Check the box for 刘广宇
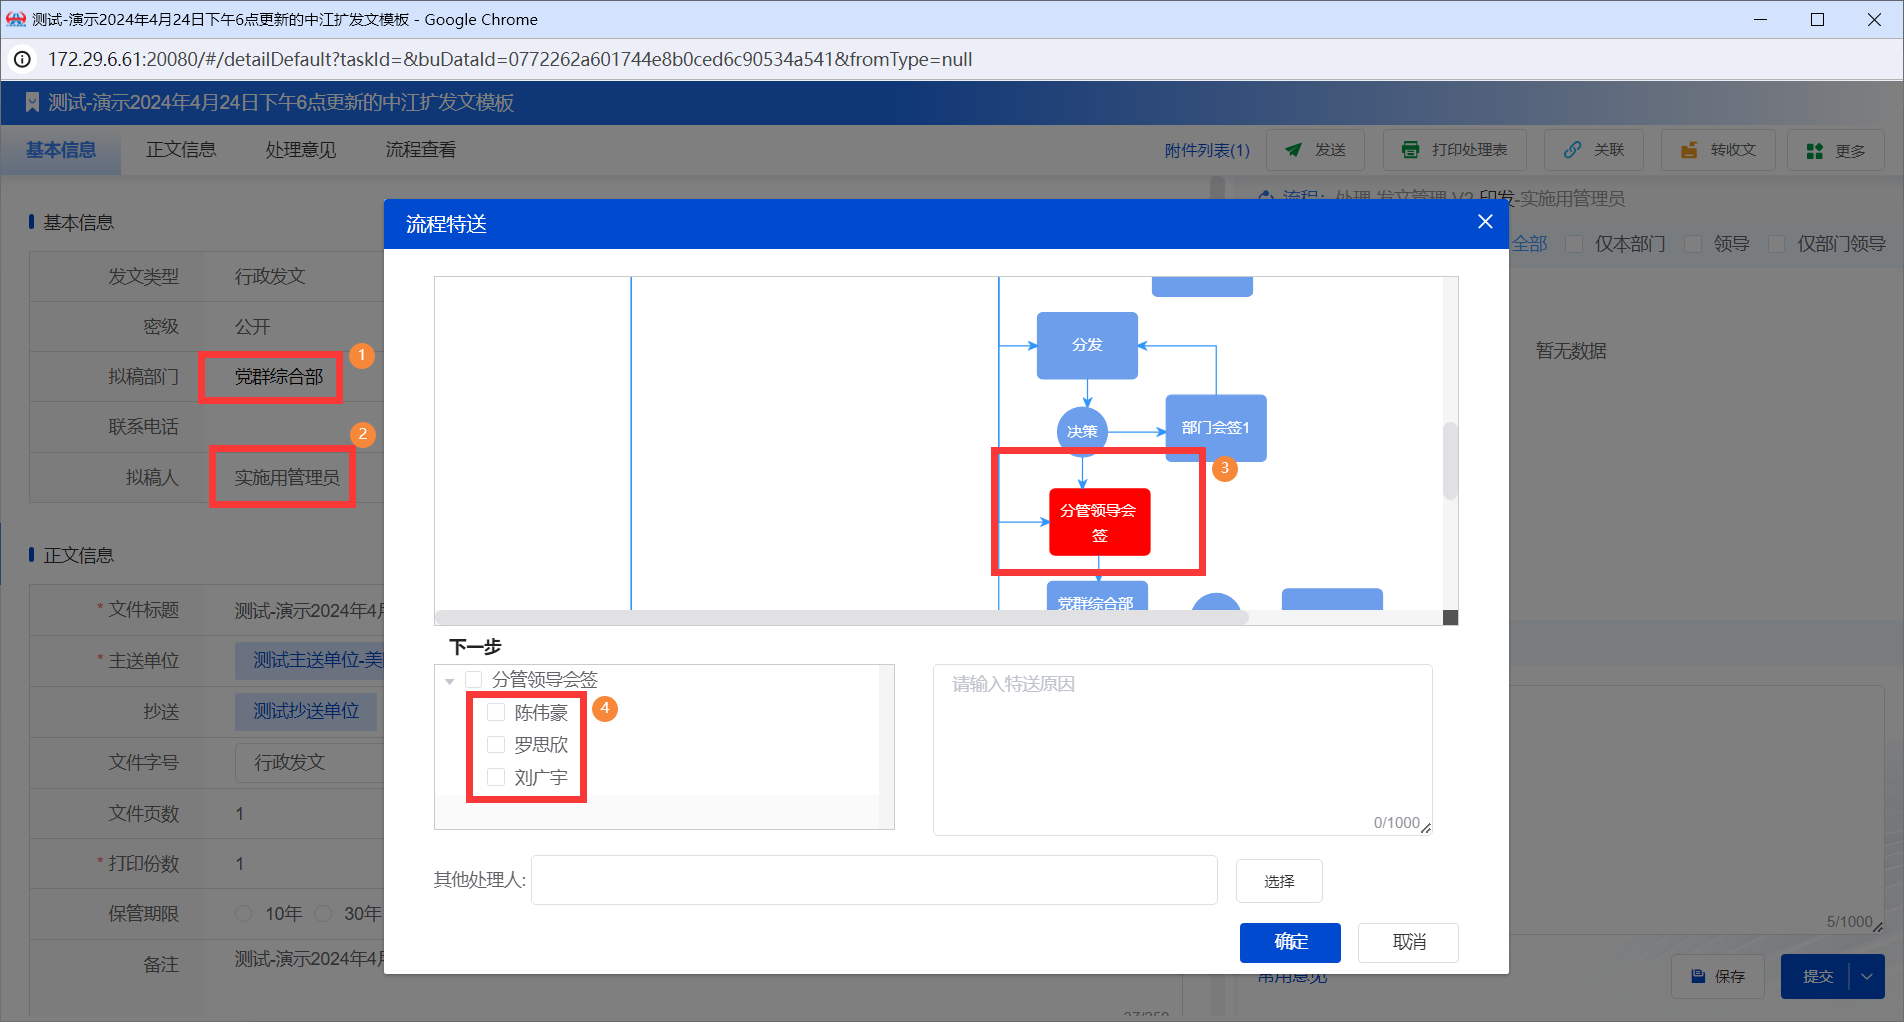 496,777
